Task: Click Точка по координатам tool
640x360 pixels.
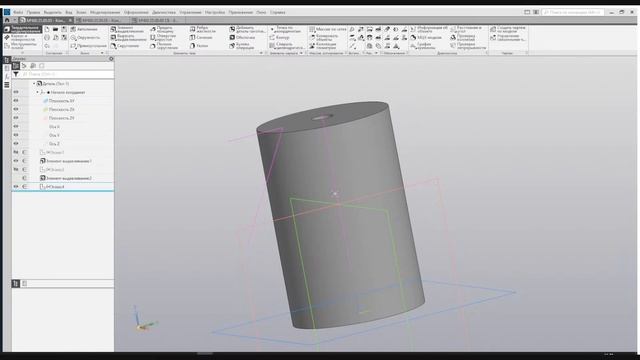Action: (285, 29)
